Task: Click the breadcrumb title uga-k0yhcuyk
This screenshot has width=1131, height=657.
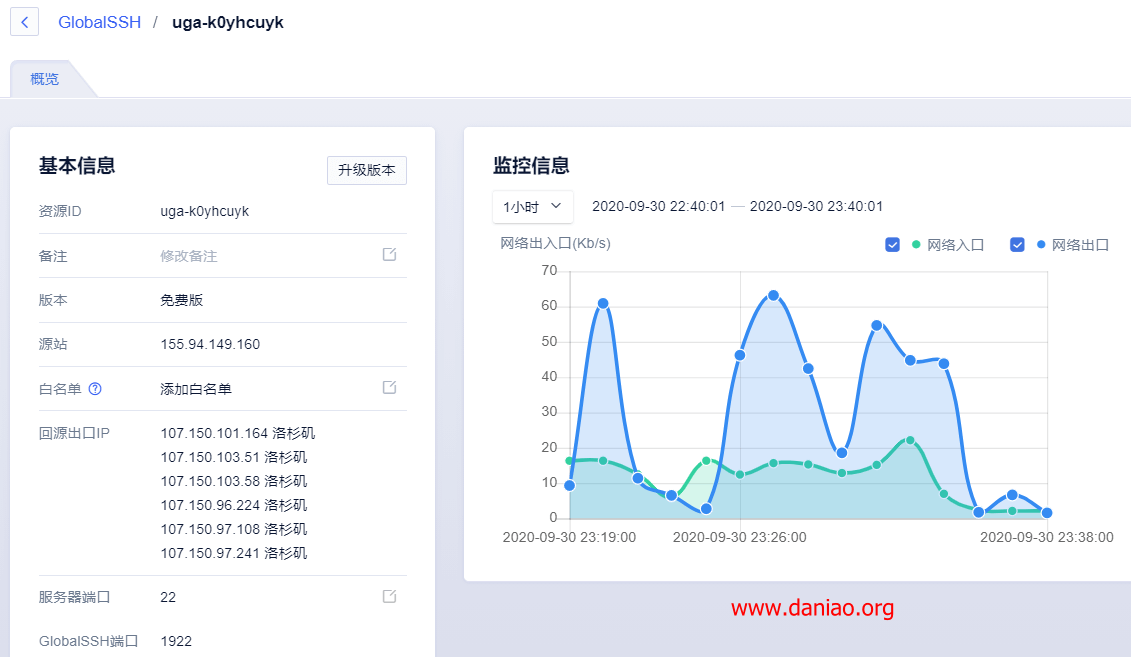Action: tap(228, 22)
